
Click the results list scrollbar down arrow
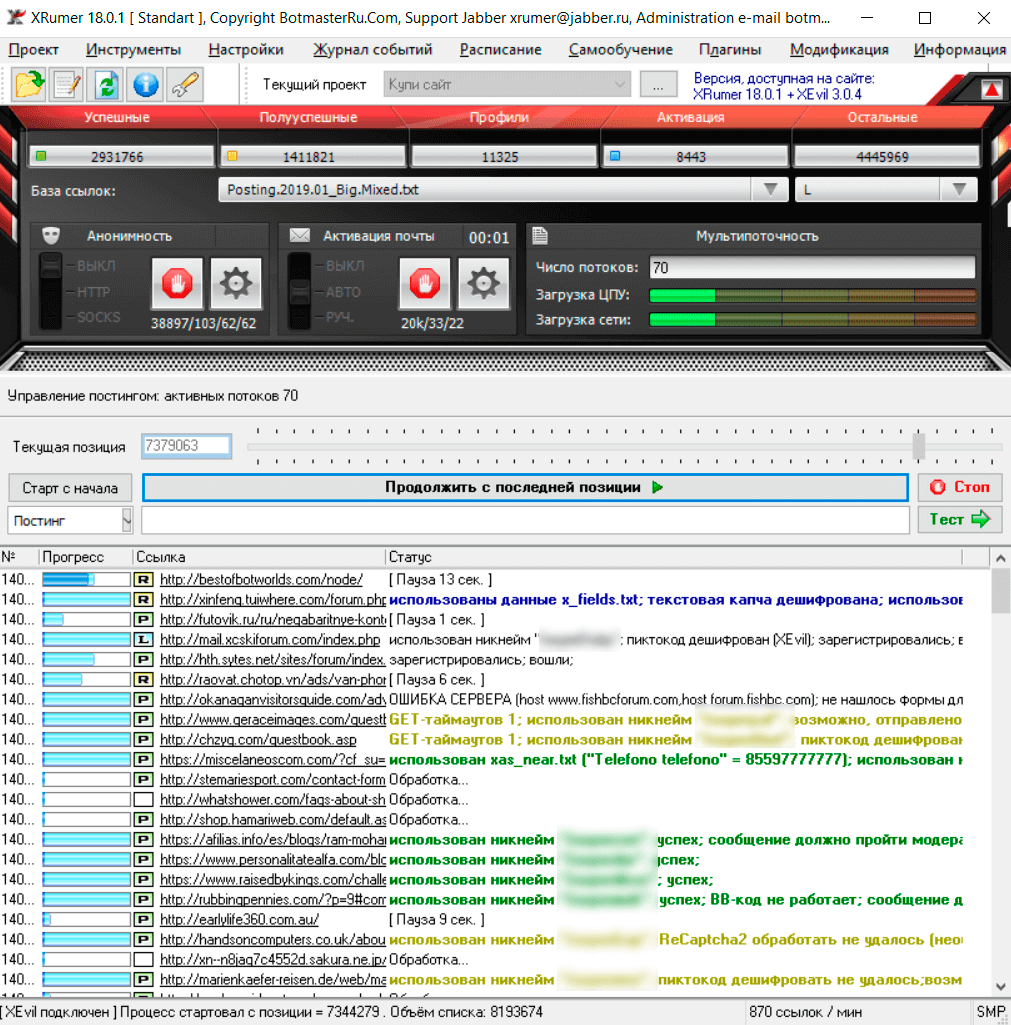click(1001, 986)
